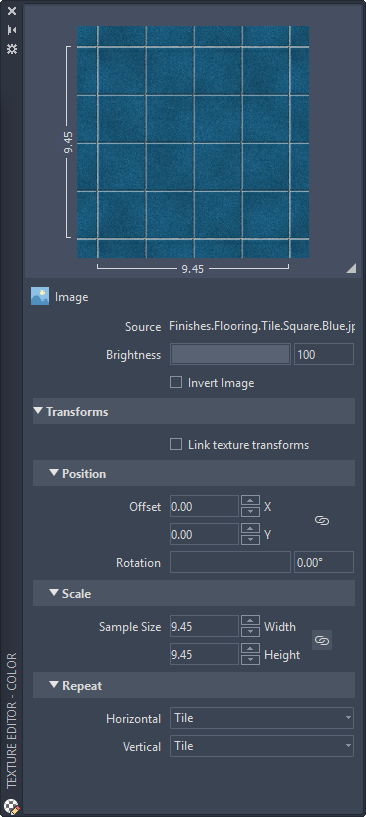This screenshot has width=366, height=817.
Task: Click the Source image filename link
Action: pyautogui.click(x=262, y=327)
